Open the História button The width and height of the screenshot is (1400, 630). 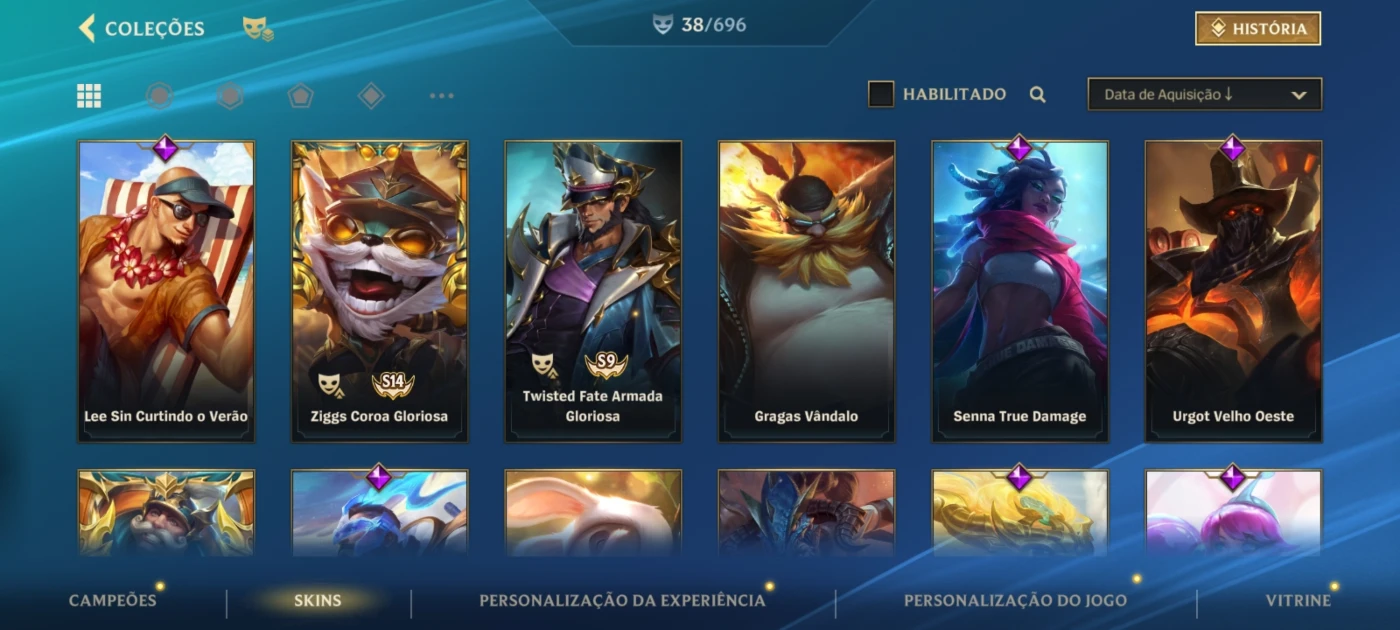(1258, 29)
